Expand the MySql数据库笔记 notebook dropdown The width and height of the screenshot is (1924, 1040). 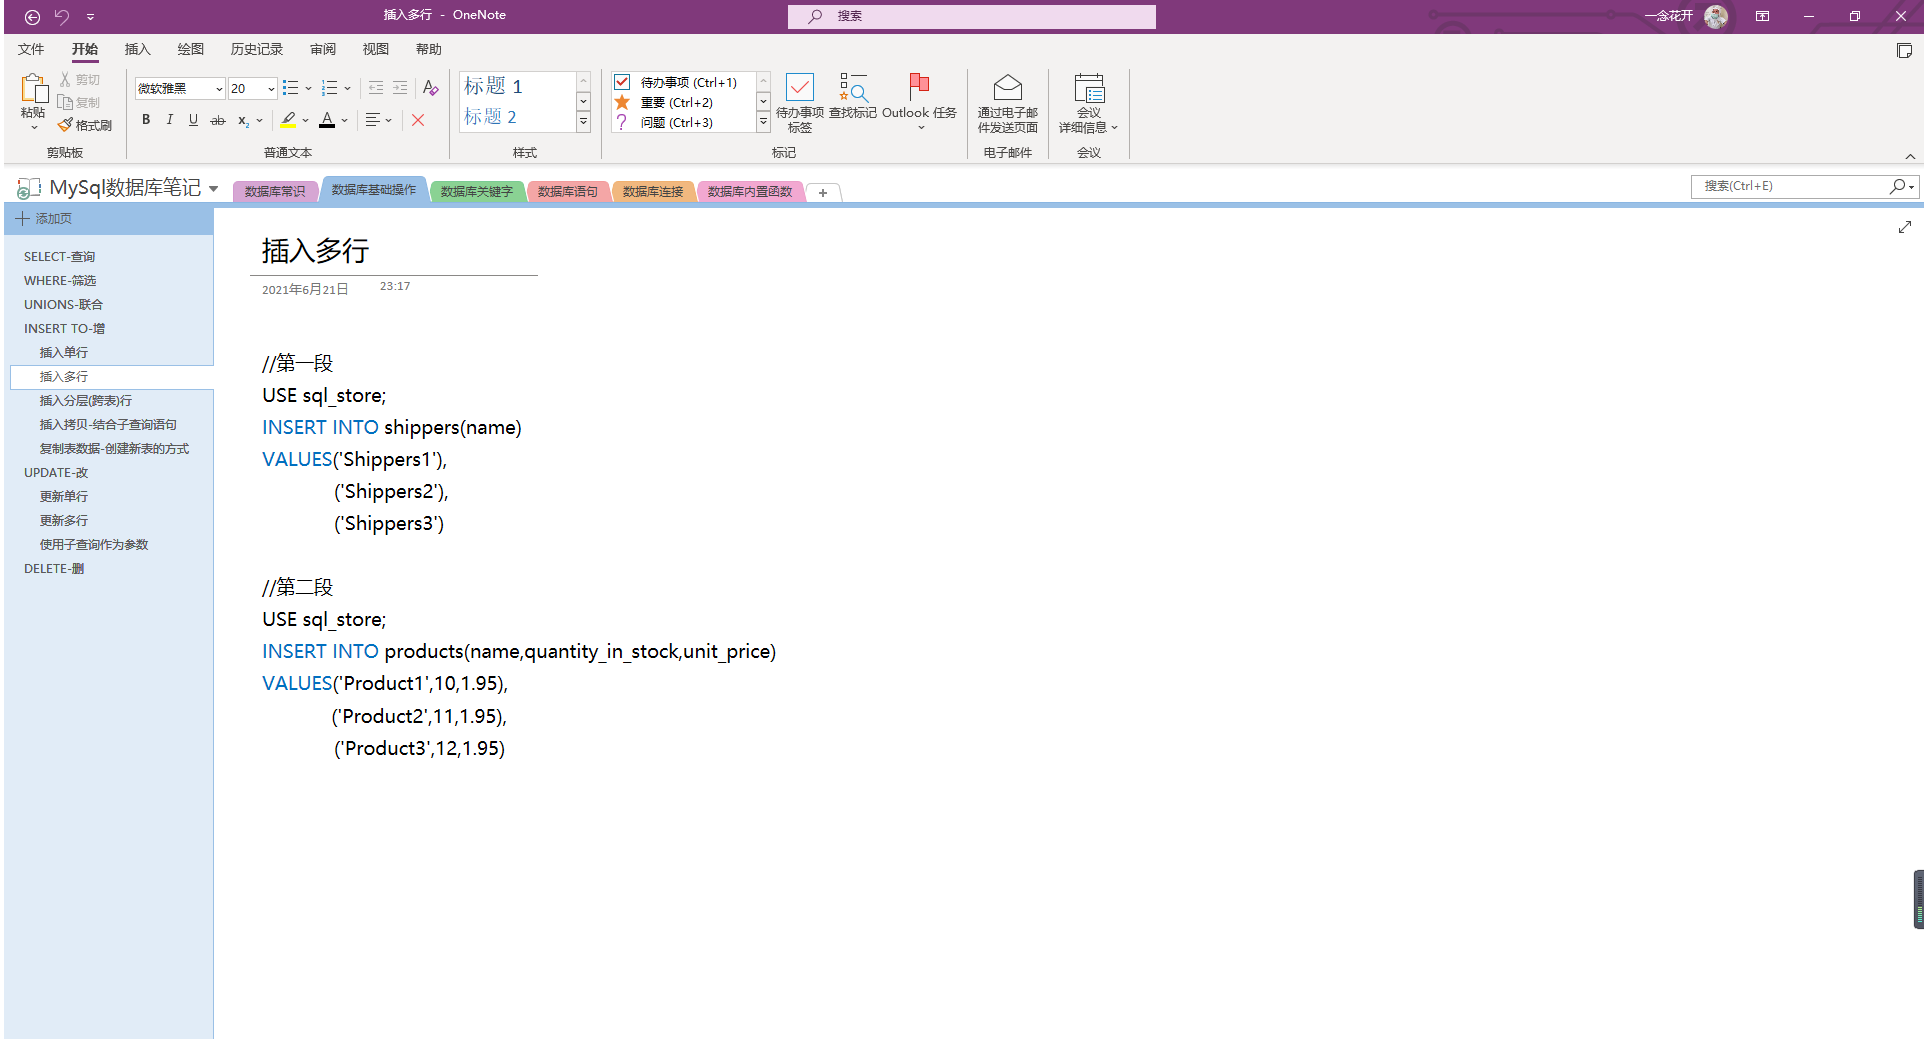pos(214,188)
